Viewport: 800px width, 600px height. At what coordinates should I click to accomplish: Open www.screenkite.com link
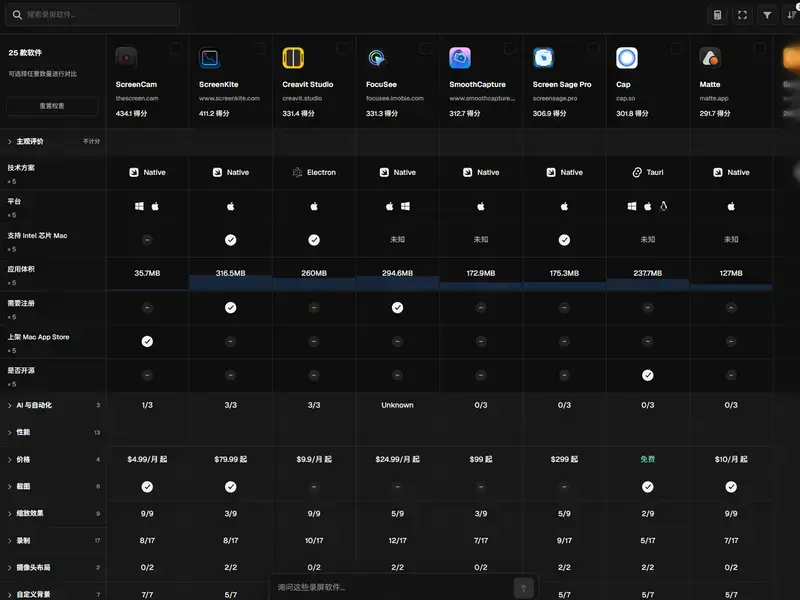coord(229,98)
